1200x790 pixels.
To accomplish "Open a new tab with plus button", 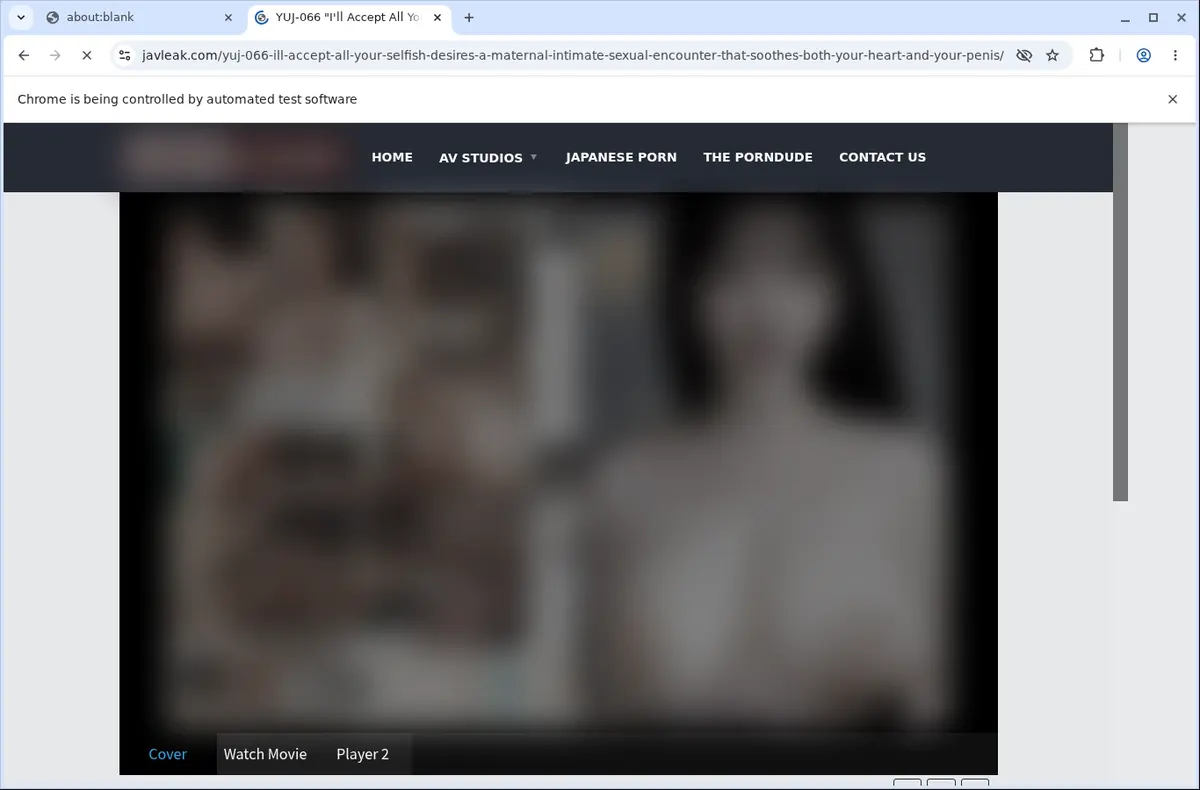I will (x=469, y=17).
